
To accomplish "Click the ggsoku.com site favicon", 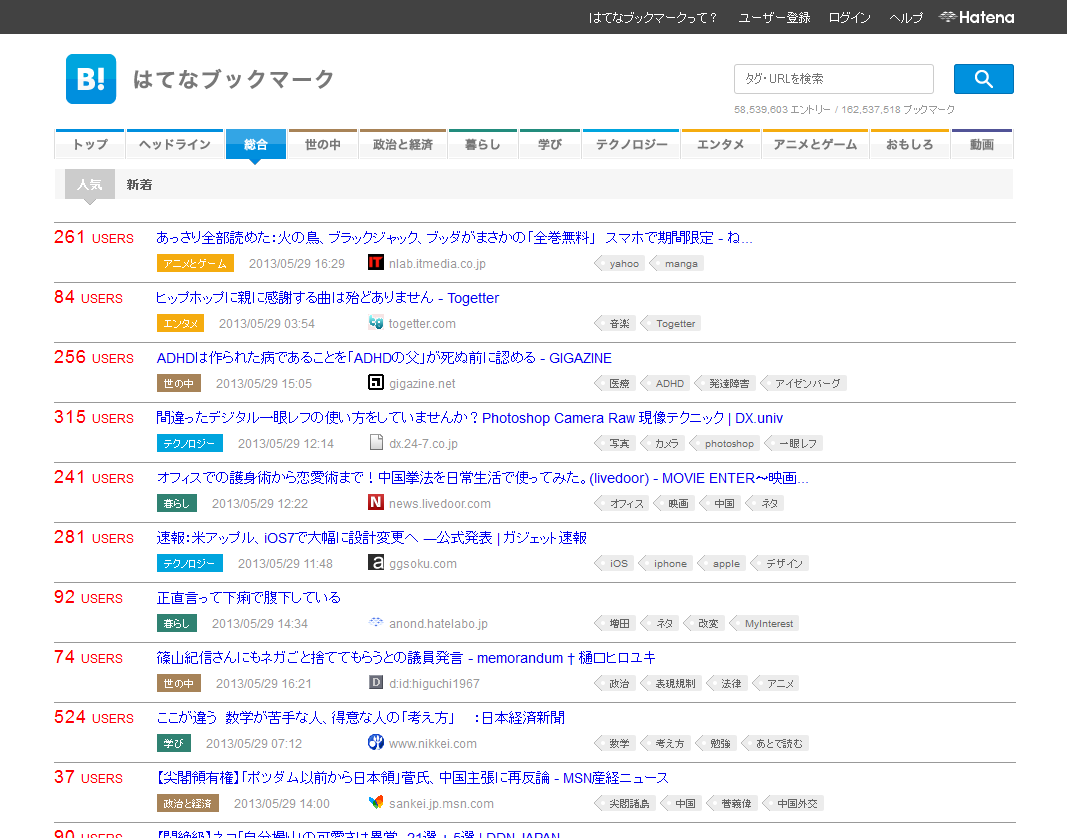I will click(376, 562).
